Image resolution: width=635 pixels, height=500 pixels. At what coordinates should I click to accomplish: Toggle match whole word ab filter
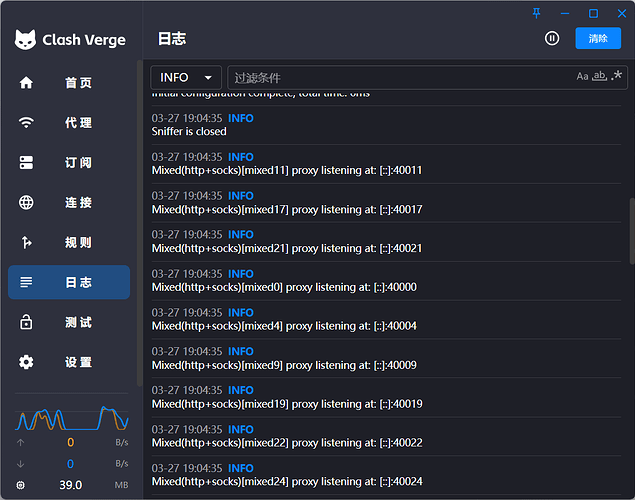(x=599, y=76)
